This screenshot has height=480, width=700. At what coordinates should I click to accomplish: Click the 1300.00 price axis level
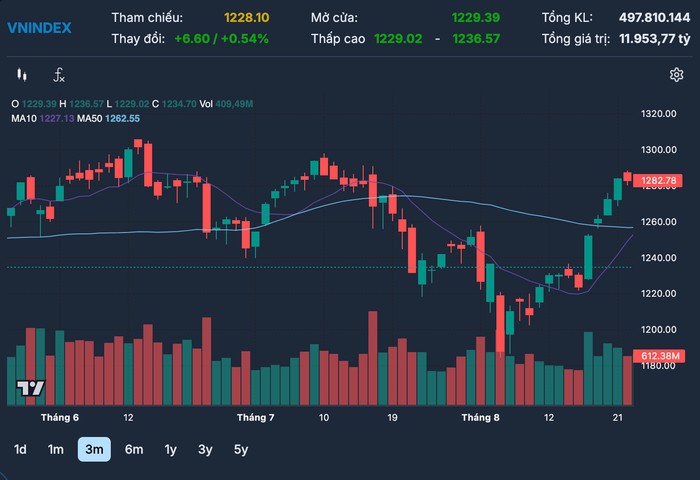658,150
